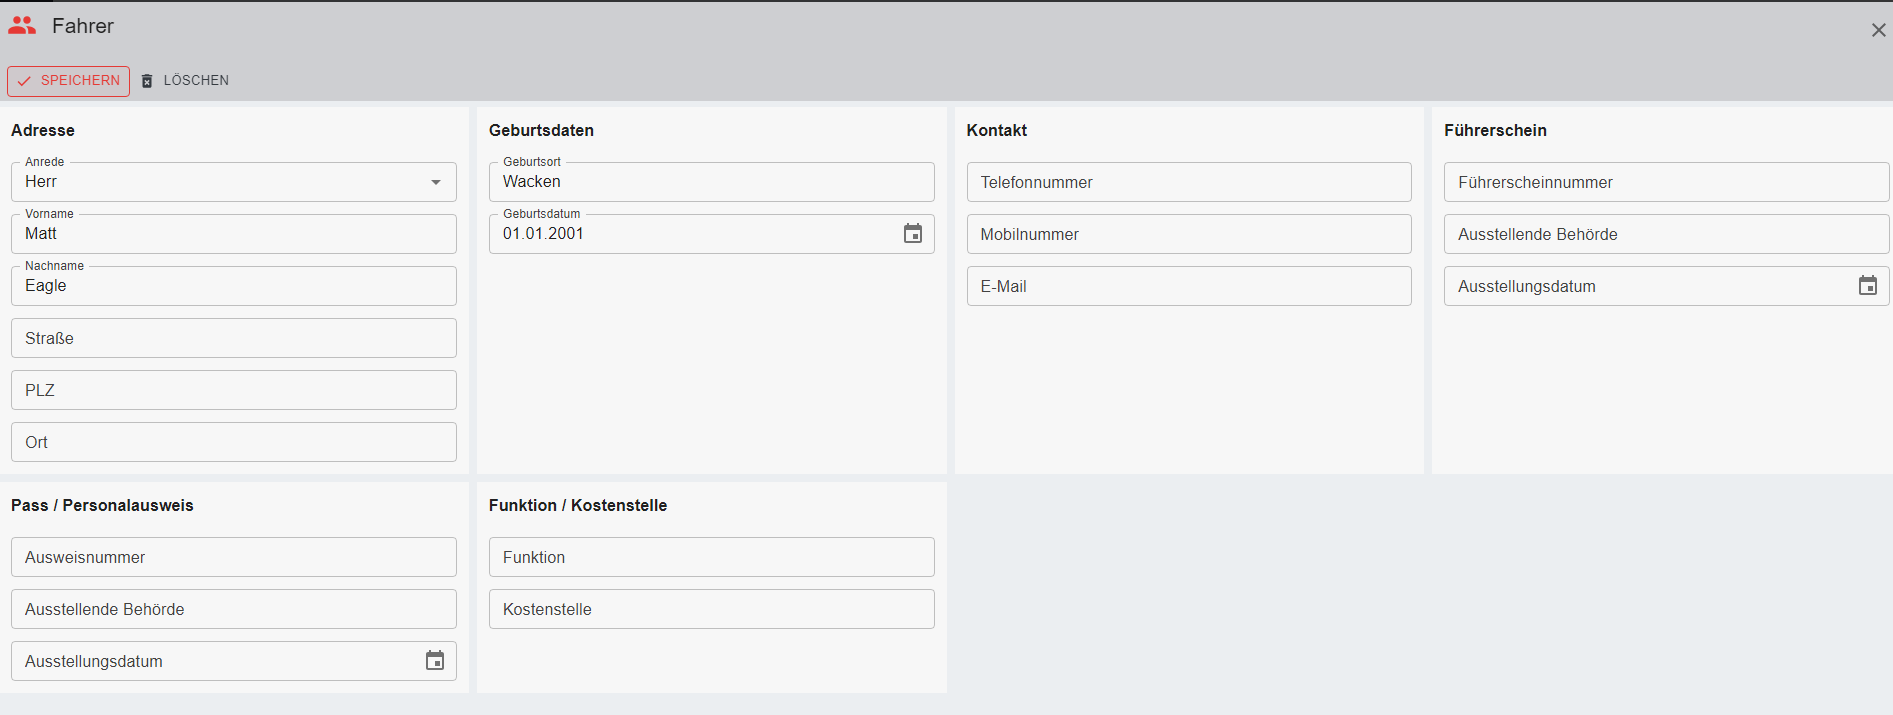This screenshot has width=1893, height=715.
Task: Click the Geburtsort field with Wacken
Action: [710, 182]
